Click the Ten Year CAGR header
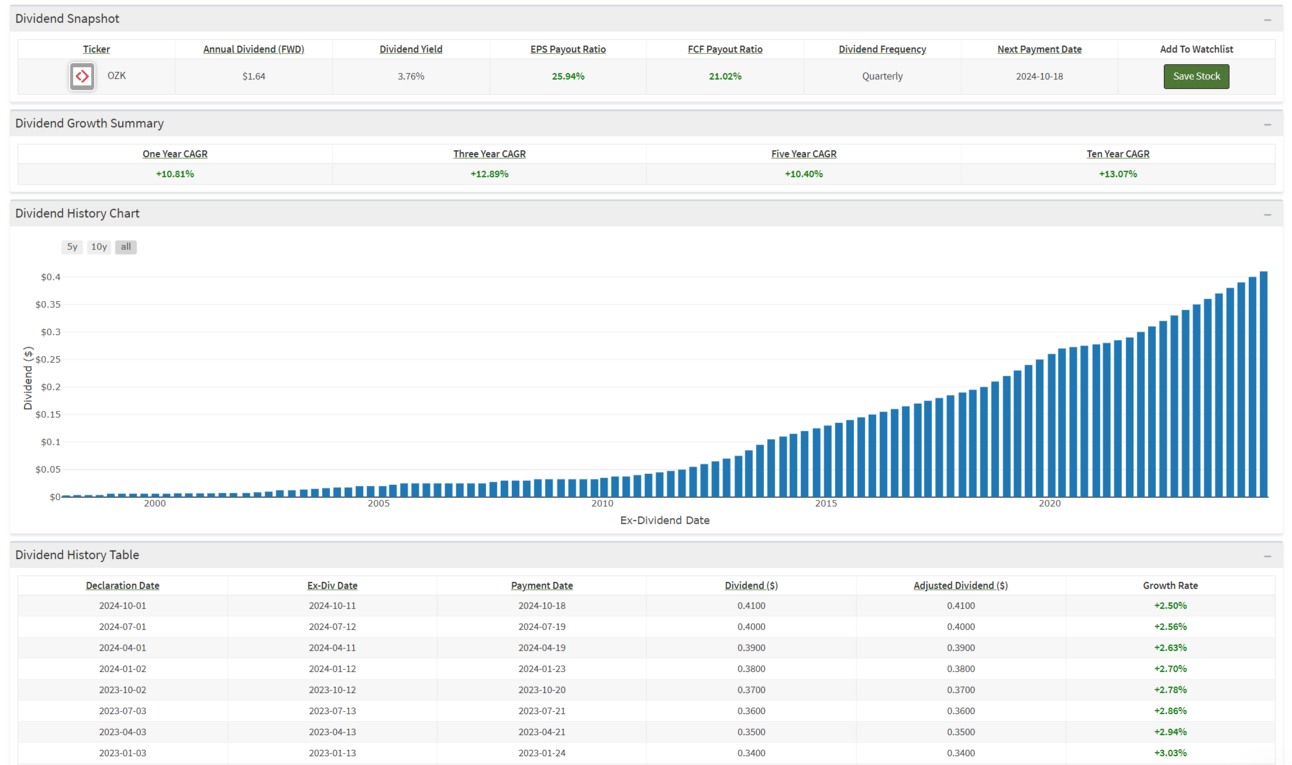Screen dimensions: 1292x765 (x=1118, y=154)
